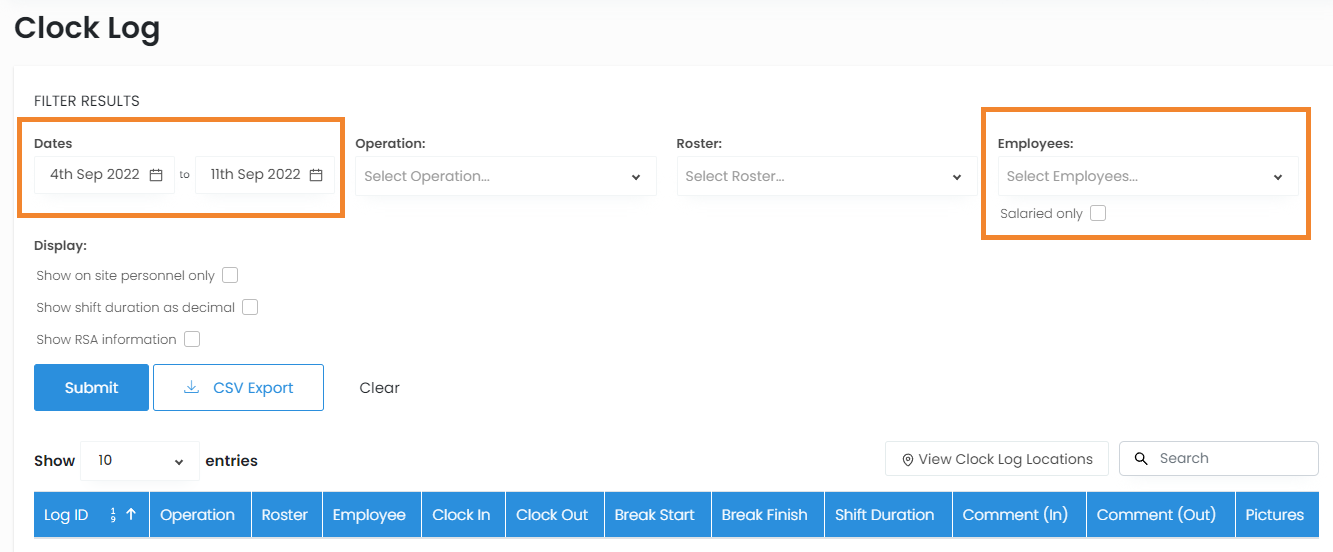
Task: Check Show on site personnel only
Action: pos(230,275)
